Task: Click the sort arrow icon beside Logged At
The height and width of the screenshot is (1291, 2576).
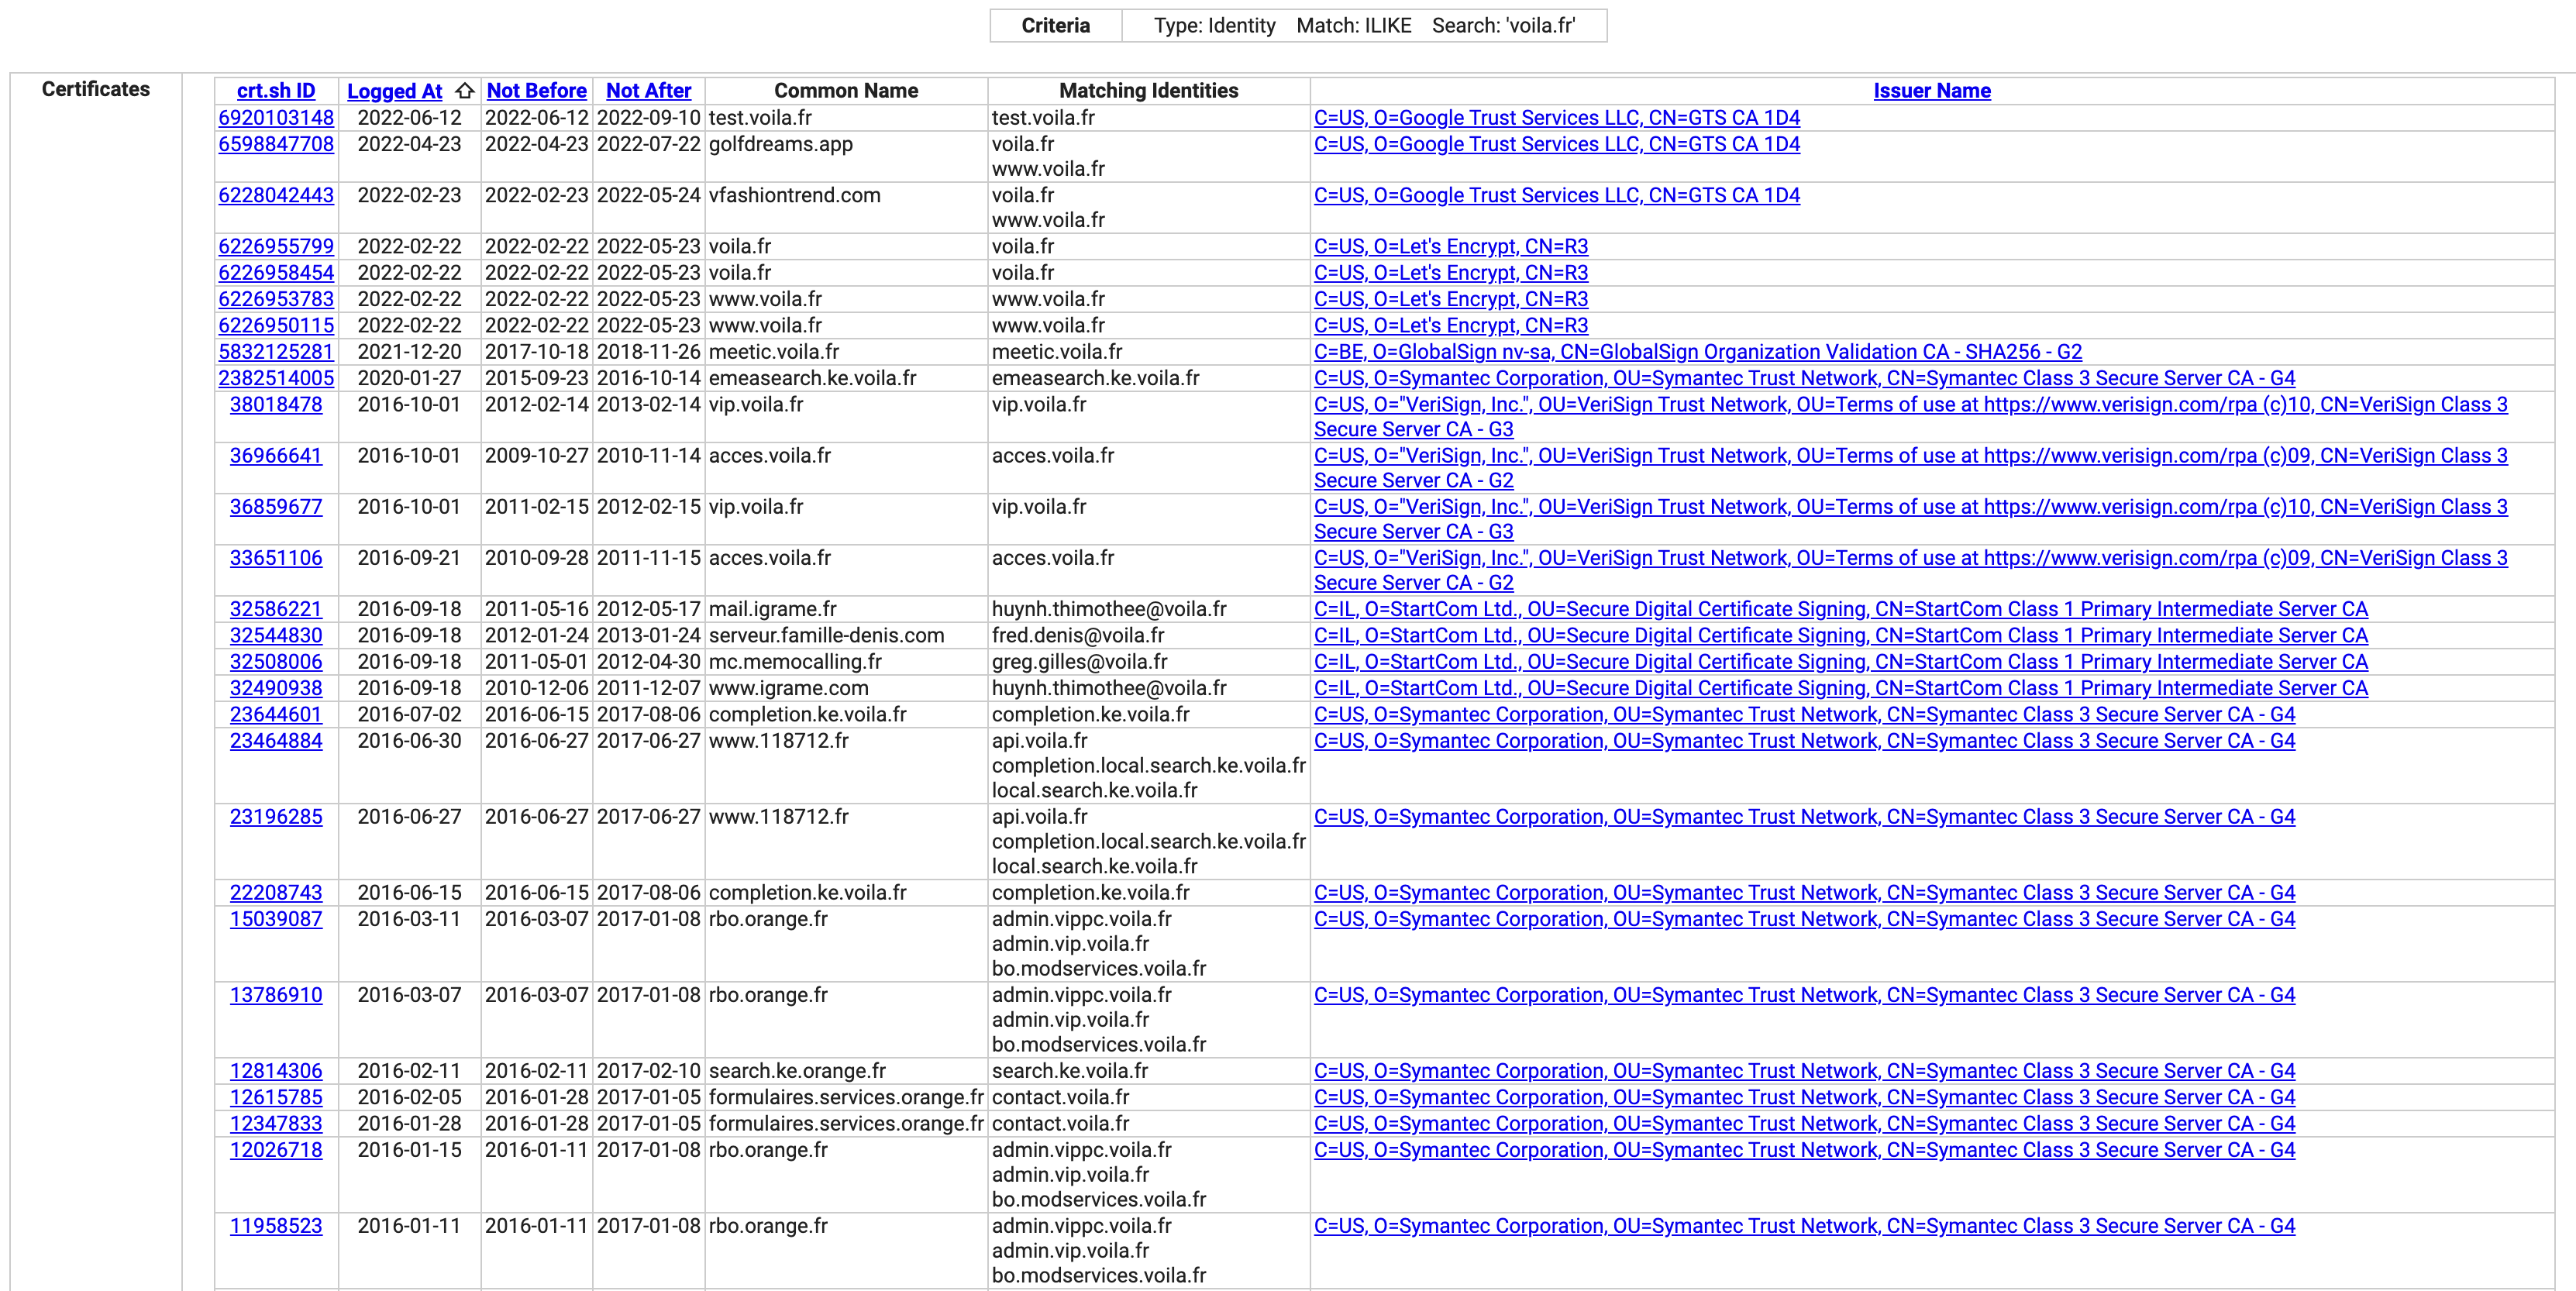Action: [465, 91]
